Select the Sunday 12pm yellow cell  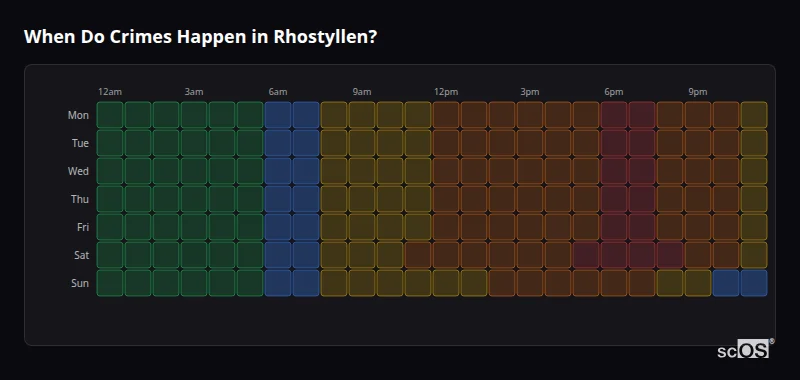pos(446,283)
